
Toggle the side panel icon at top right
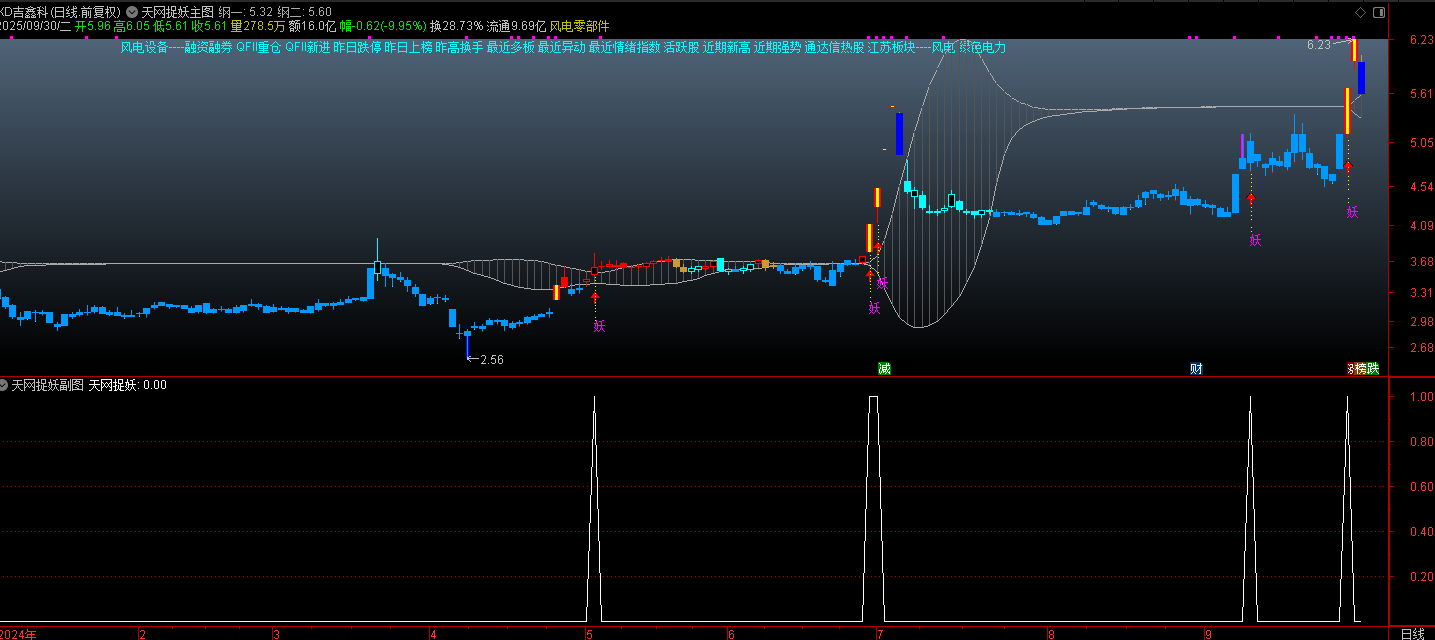coord(1379,12)
